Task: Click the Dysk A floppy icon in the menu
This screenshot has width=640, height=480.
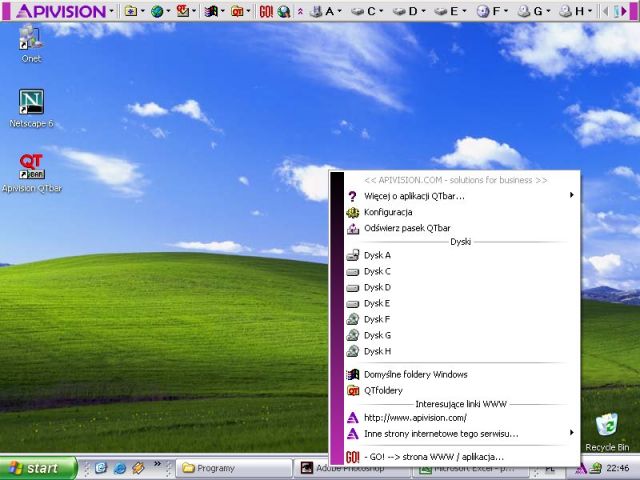Action: 353,256
